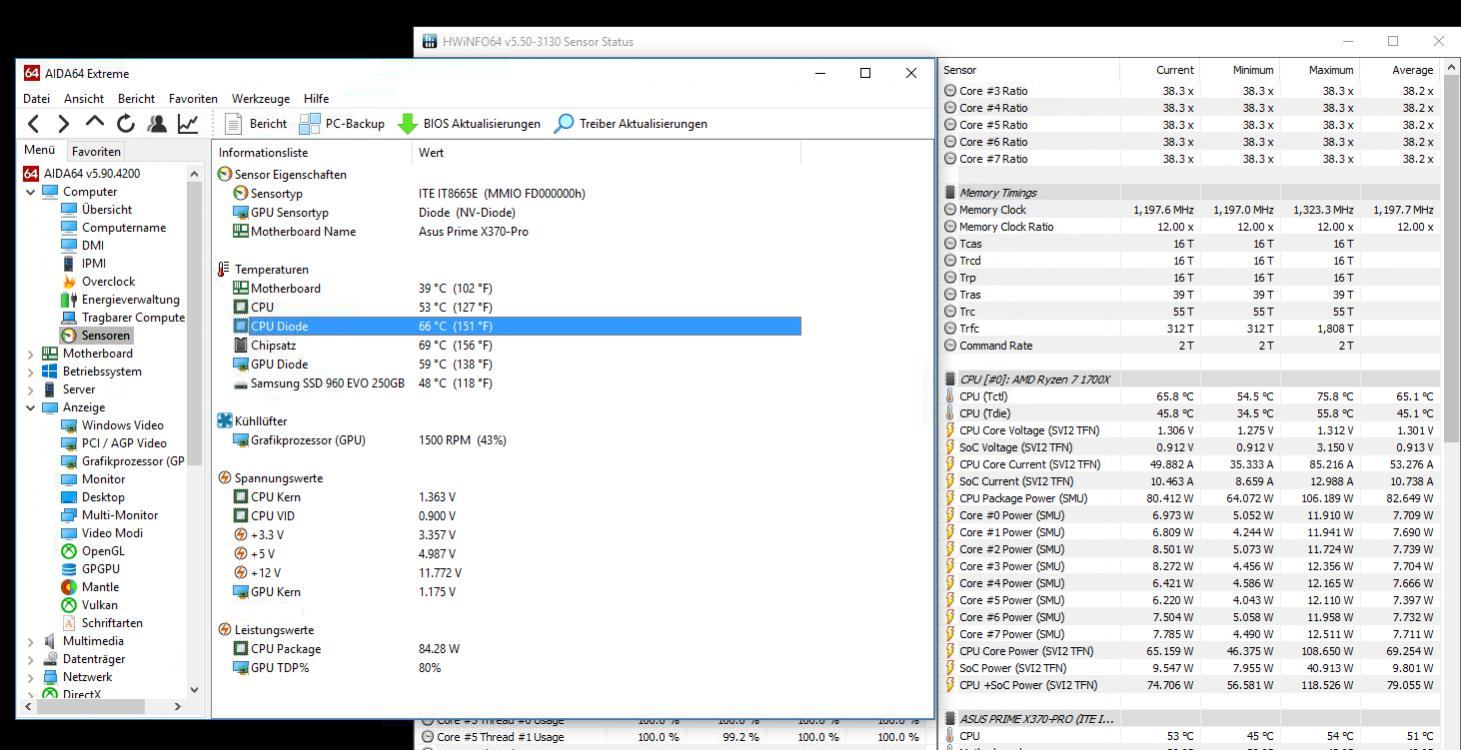Expand the Betriebssystem tree node
This screenshot has width=1461, height=750.
pyautogui.click(x=31, y=372)
